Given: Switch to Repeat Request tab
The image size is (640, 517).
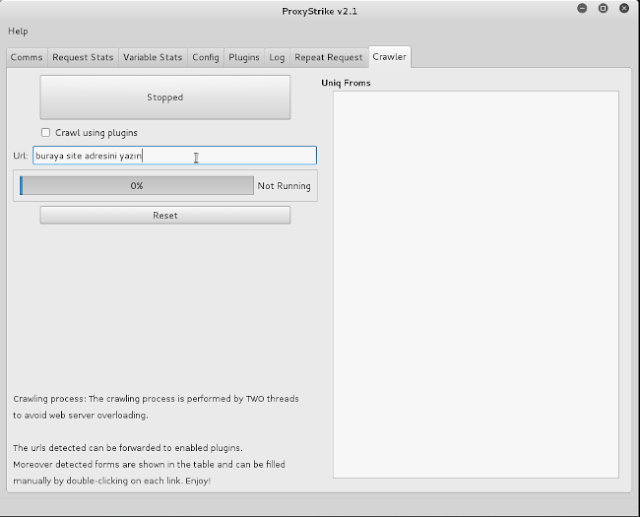Looking at the screenshot, I should tap(329, 57).
